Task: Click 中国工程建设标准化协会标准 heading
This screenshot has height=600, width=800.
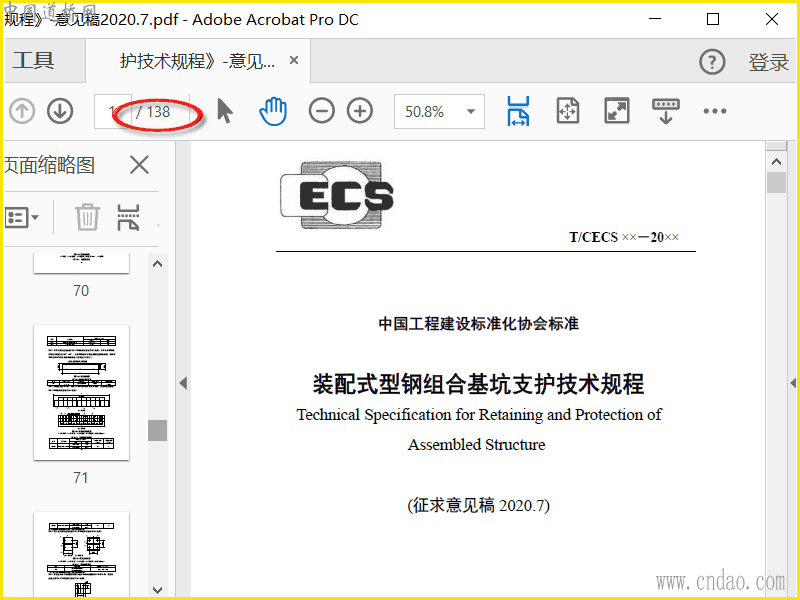Action: pyautogui.click(x=479, y=323)
